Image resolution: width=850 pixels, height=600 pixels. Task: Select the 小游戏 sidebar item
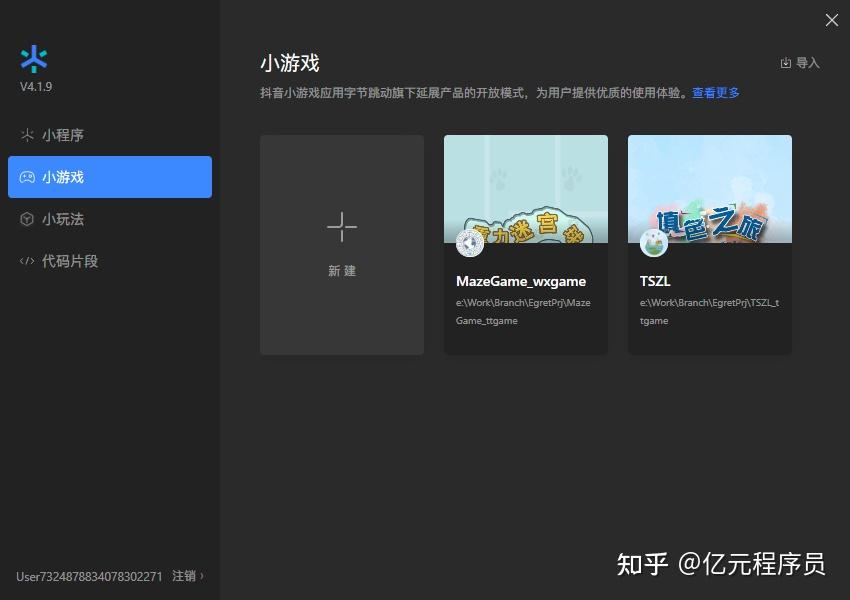[110, 177]
